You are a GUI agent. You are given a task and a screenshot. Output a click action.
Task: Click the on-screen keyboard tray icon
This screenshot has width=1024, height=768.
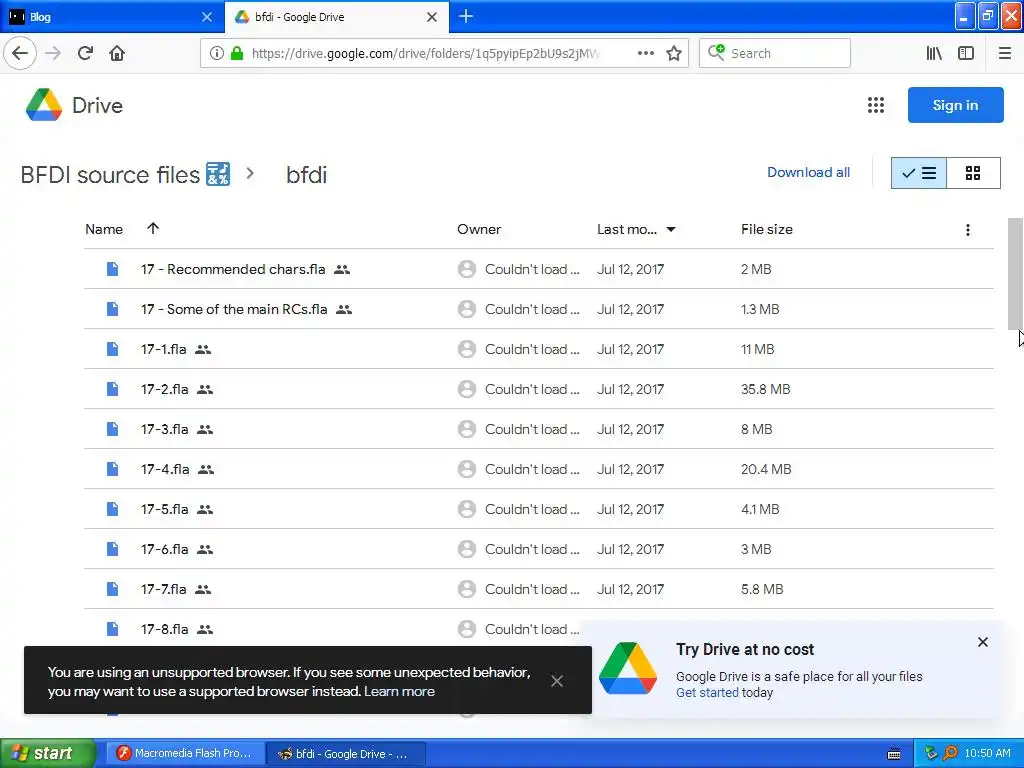pos(894,754)
